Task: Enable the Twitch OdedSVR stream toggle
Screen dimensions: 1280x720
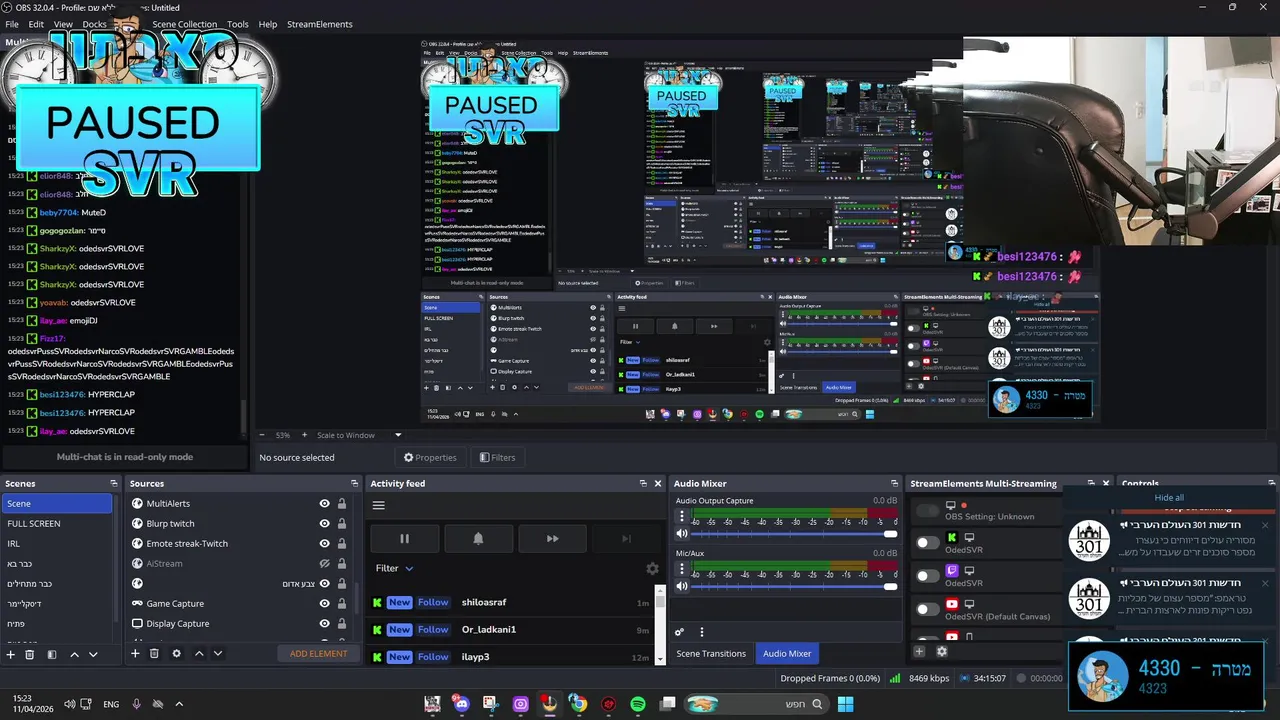Action: click(928, 576)
